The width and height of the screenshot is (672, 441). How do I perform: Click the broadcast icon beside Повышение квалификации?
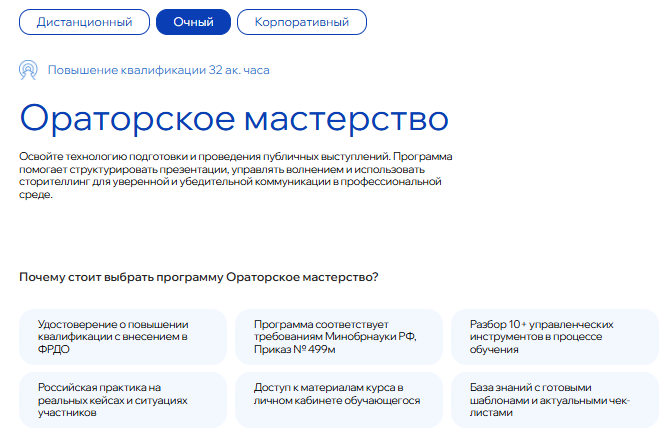[29, 70]
